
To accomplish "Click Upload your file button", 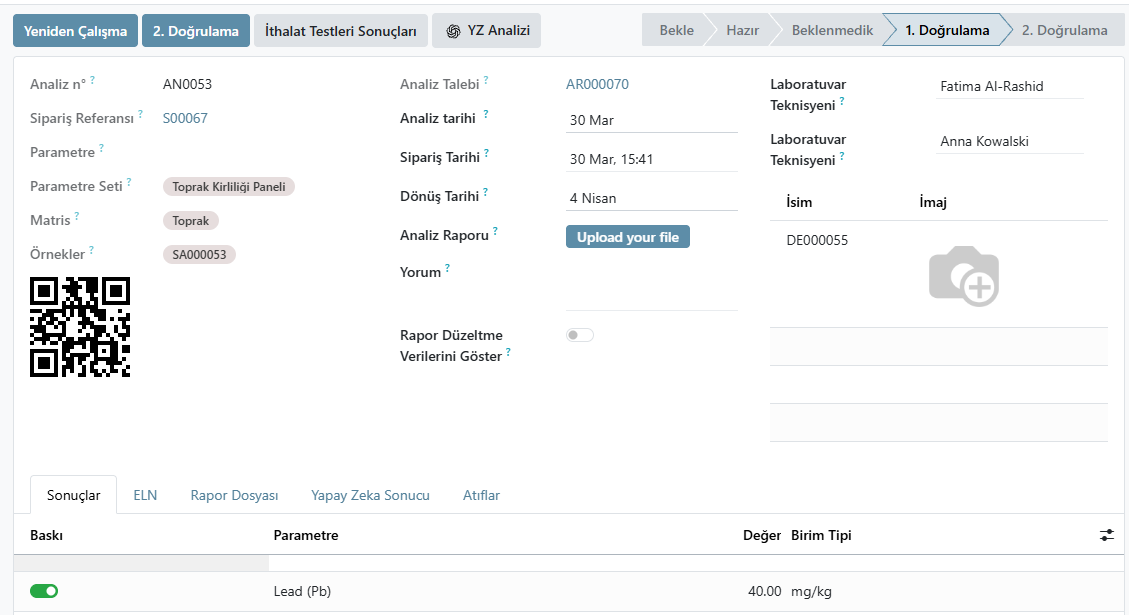I will (x=628, y=237).
